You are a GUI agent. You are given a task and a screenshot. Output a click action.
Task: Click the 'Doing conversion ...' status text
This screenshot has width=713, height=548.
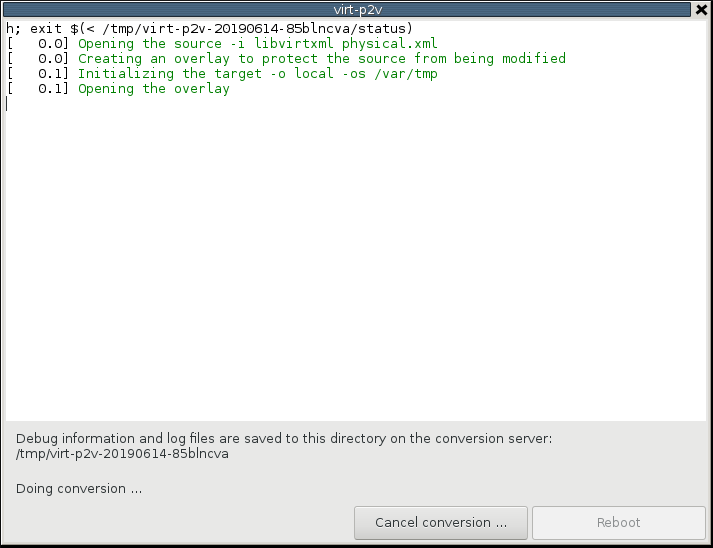point(79,489)
